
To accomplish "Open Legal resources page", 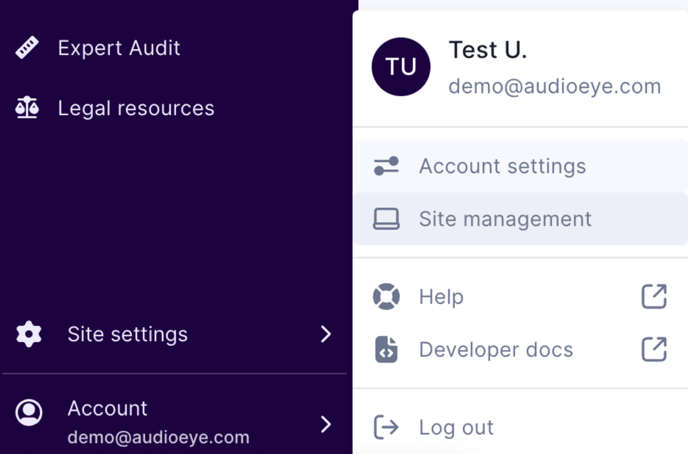I will pos(136,108).
